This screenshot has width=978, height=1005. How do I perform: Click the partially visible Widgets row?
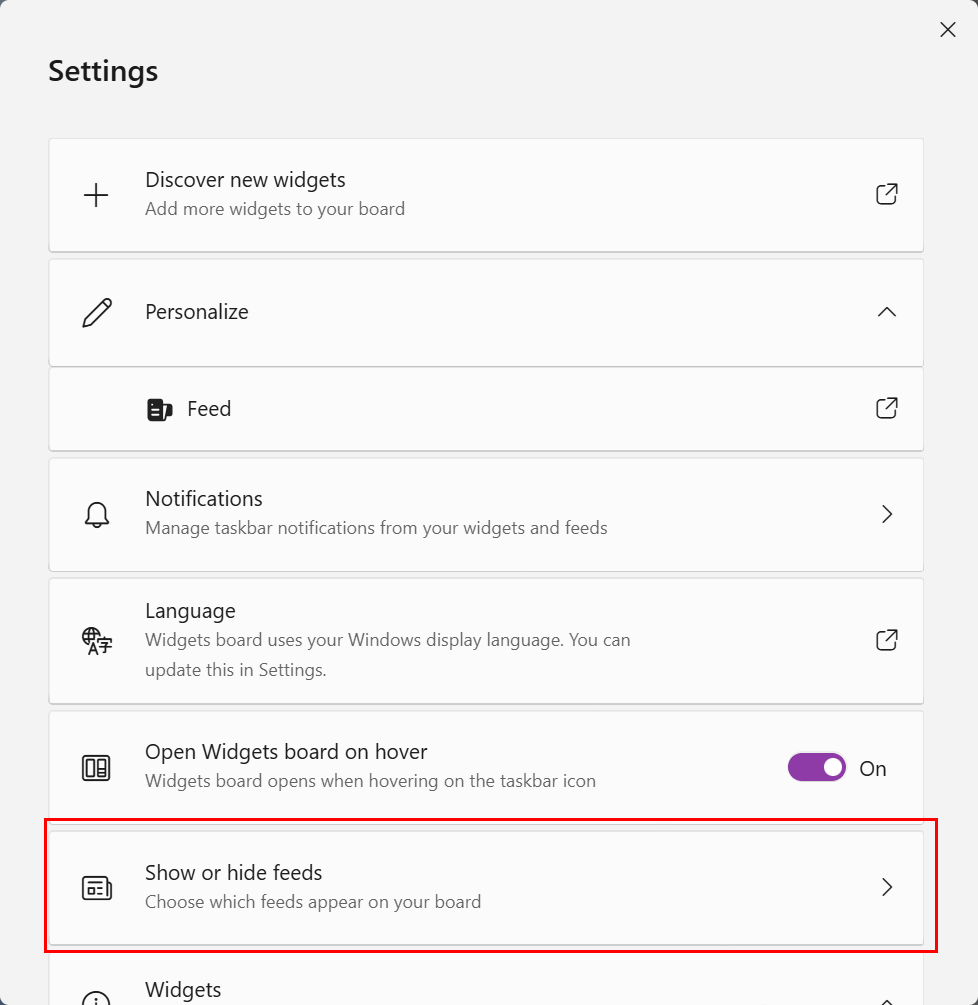click(486, 979)
